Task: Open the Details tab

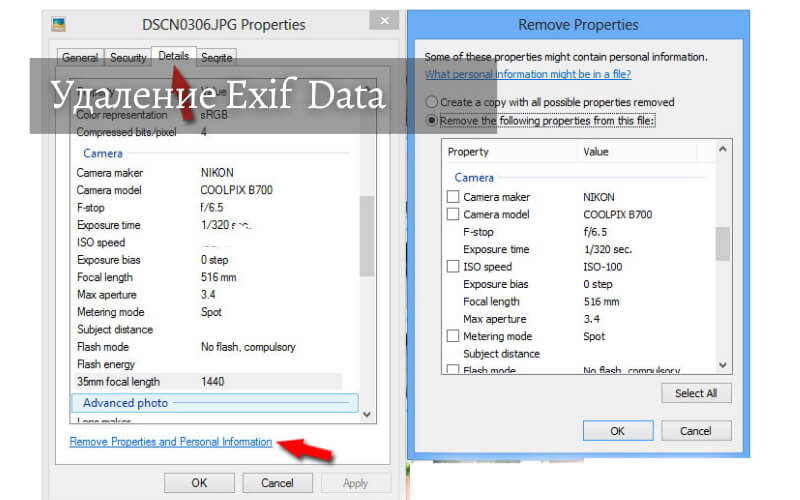Action: (173, 56)
